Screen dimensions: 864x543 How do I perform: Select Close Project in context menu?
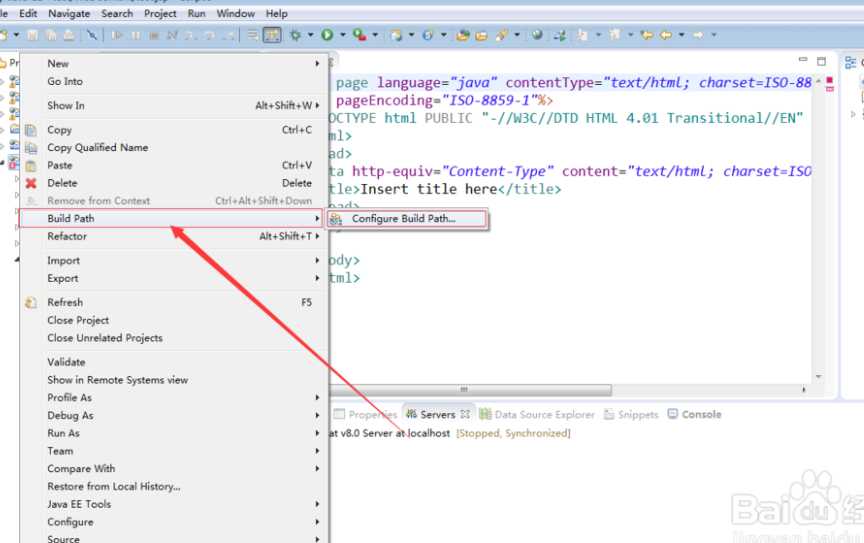click(x=172, y=320)
